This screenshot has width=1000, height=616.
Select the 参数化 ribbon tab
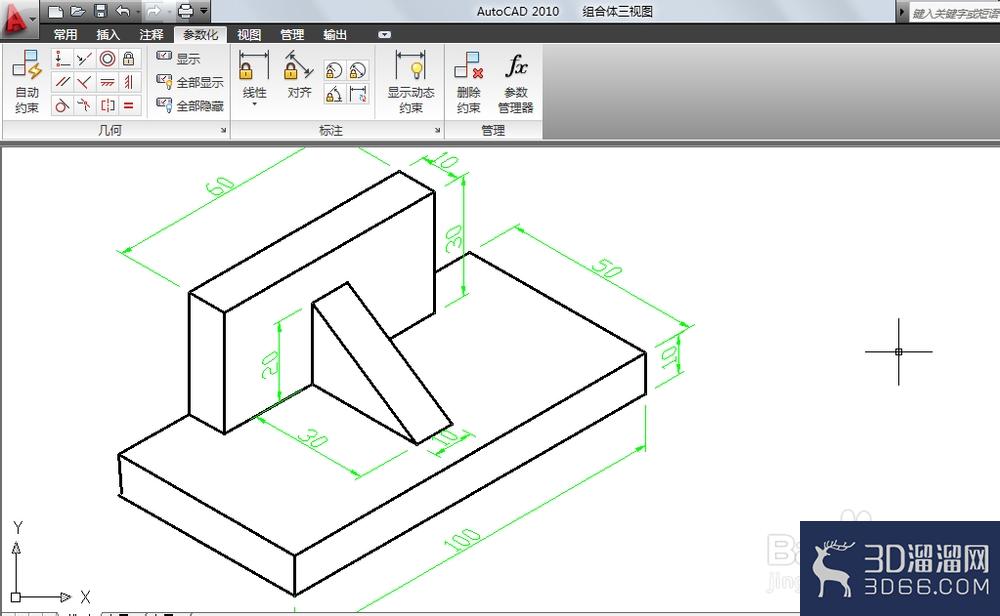[x=200, y=34]
